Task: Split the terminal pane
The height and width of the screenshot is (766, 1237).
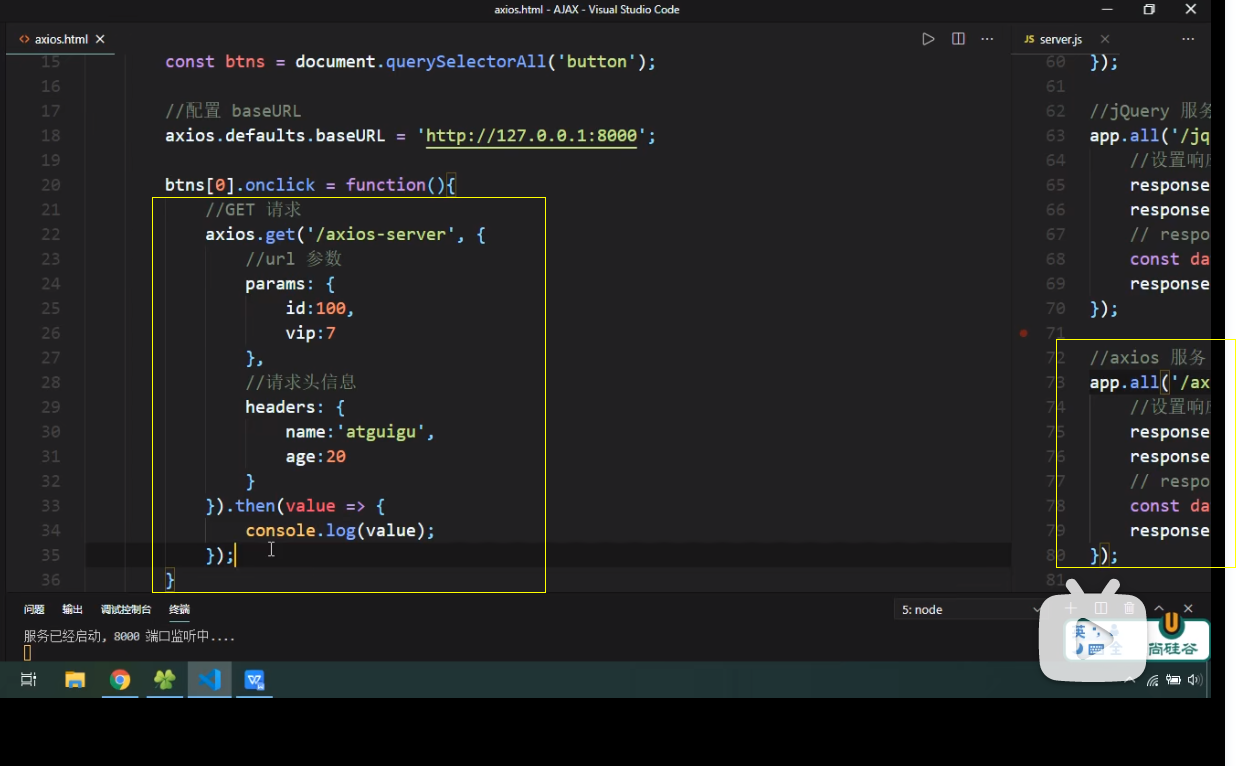Action: [x=1101, y=609]
